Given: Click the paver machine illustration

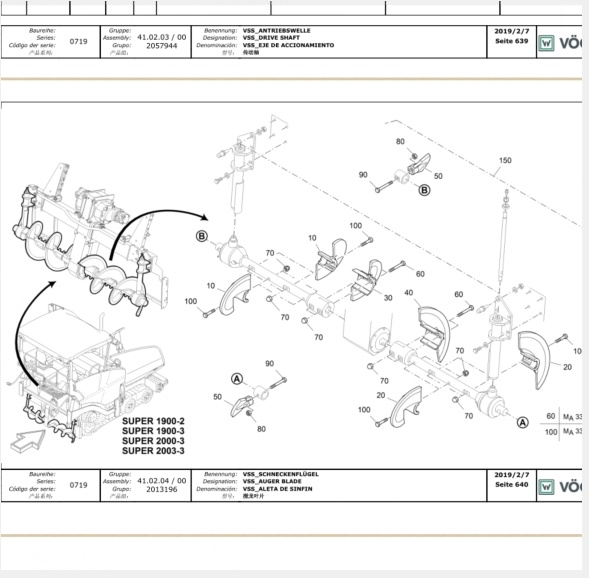Looking at the screenshot, I should click(x=88, y=374).
